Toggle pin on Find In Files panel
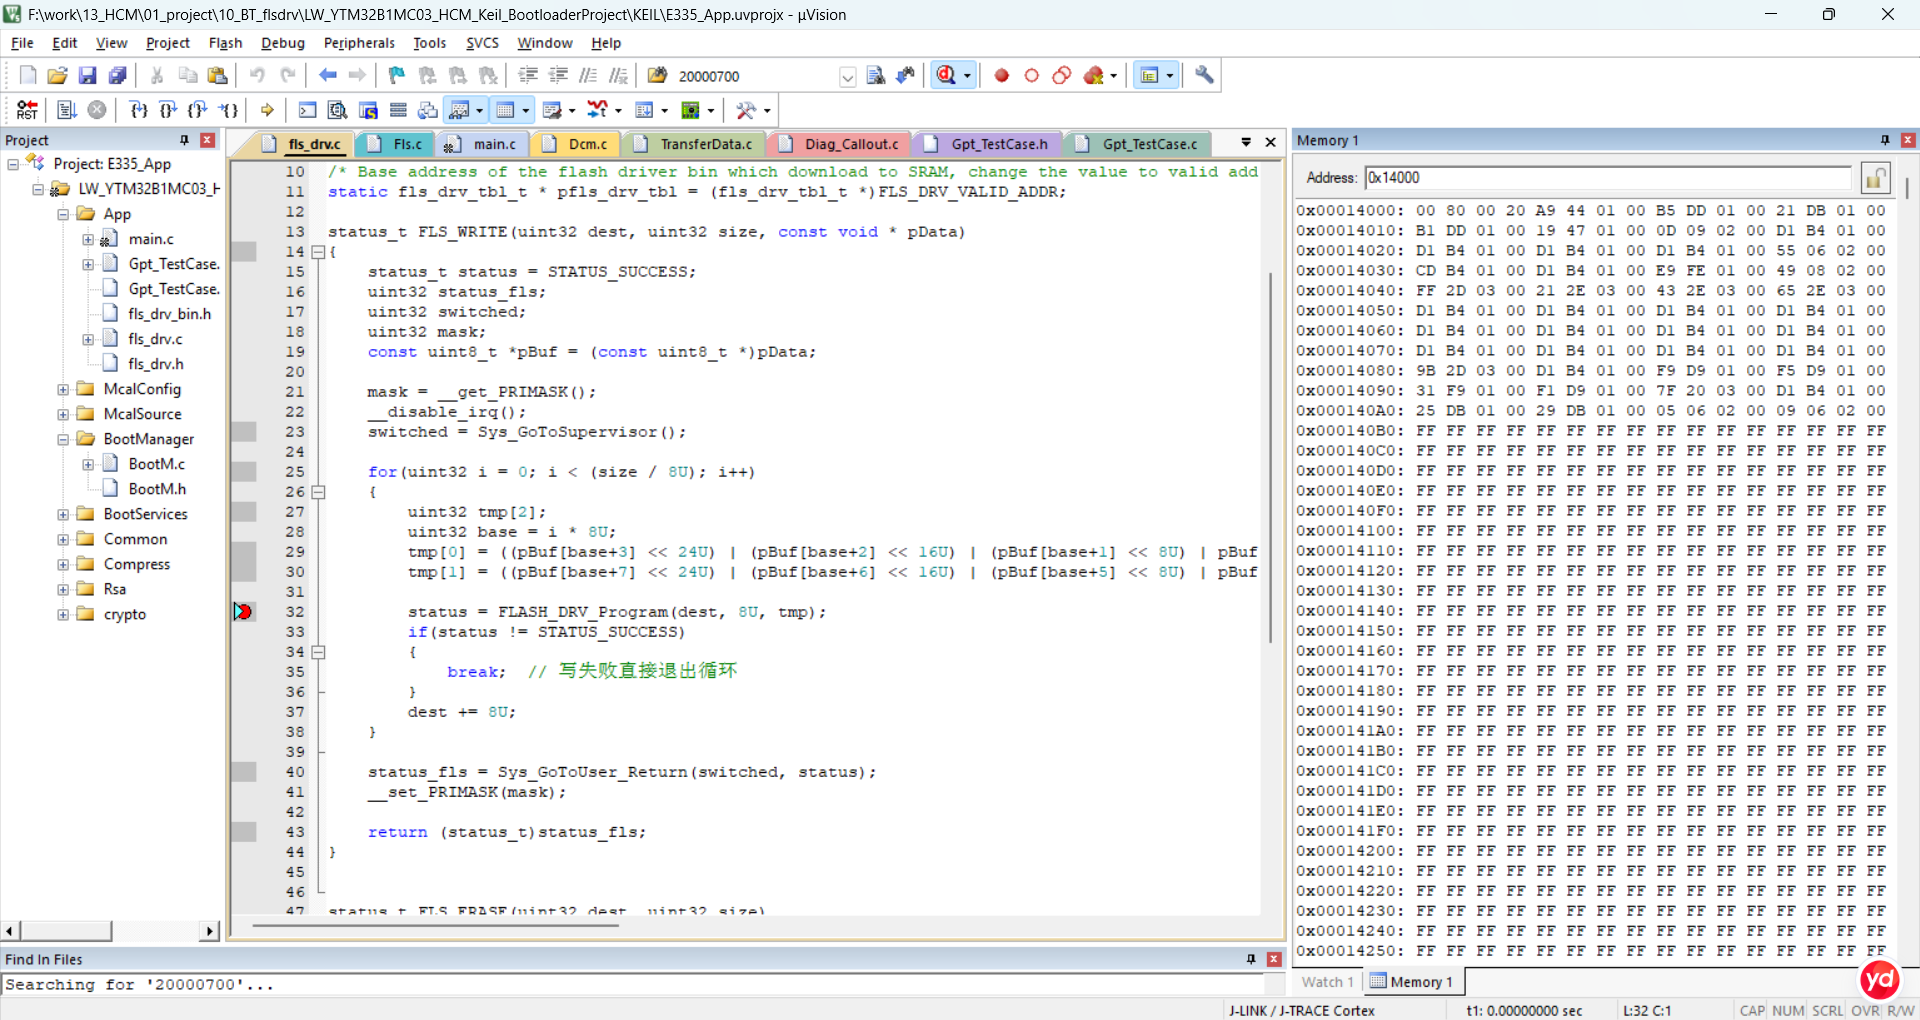 pos(1251,959)
